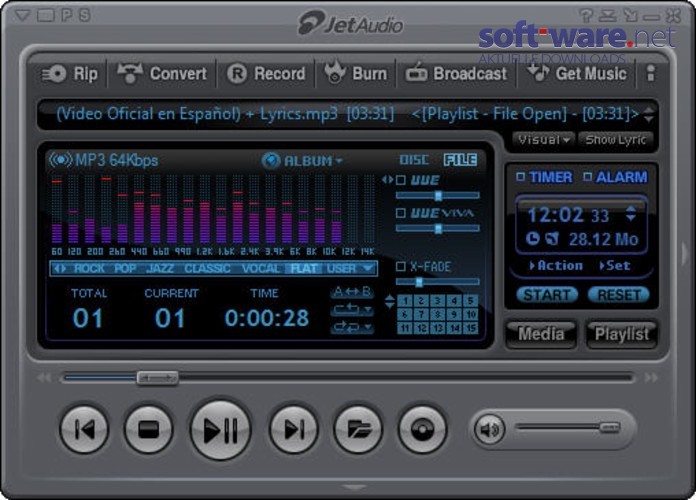Click the stop playback button
This screenshot has width=696, height=500.
(x=148, y=429)
